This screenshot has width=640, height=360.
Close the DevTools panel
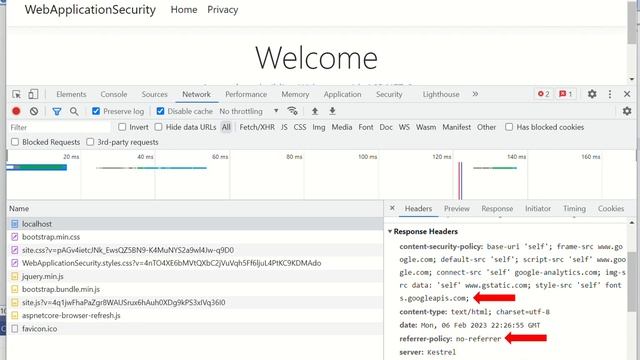point(627,94)
